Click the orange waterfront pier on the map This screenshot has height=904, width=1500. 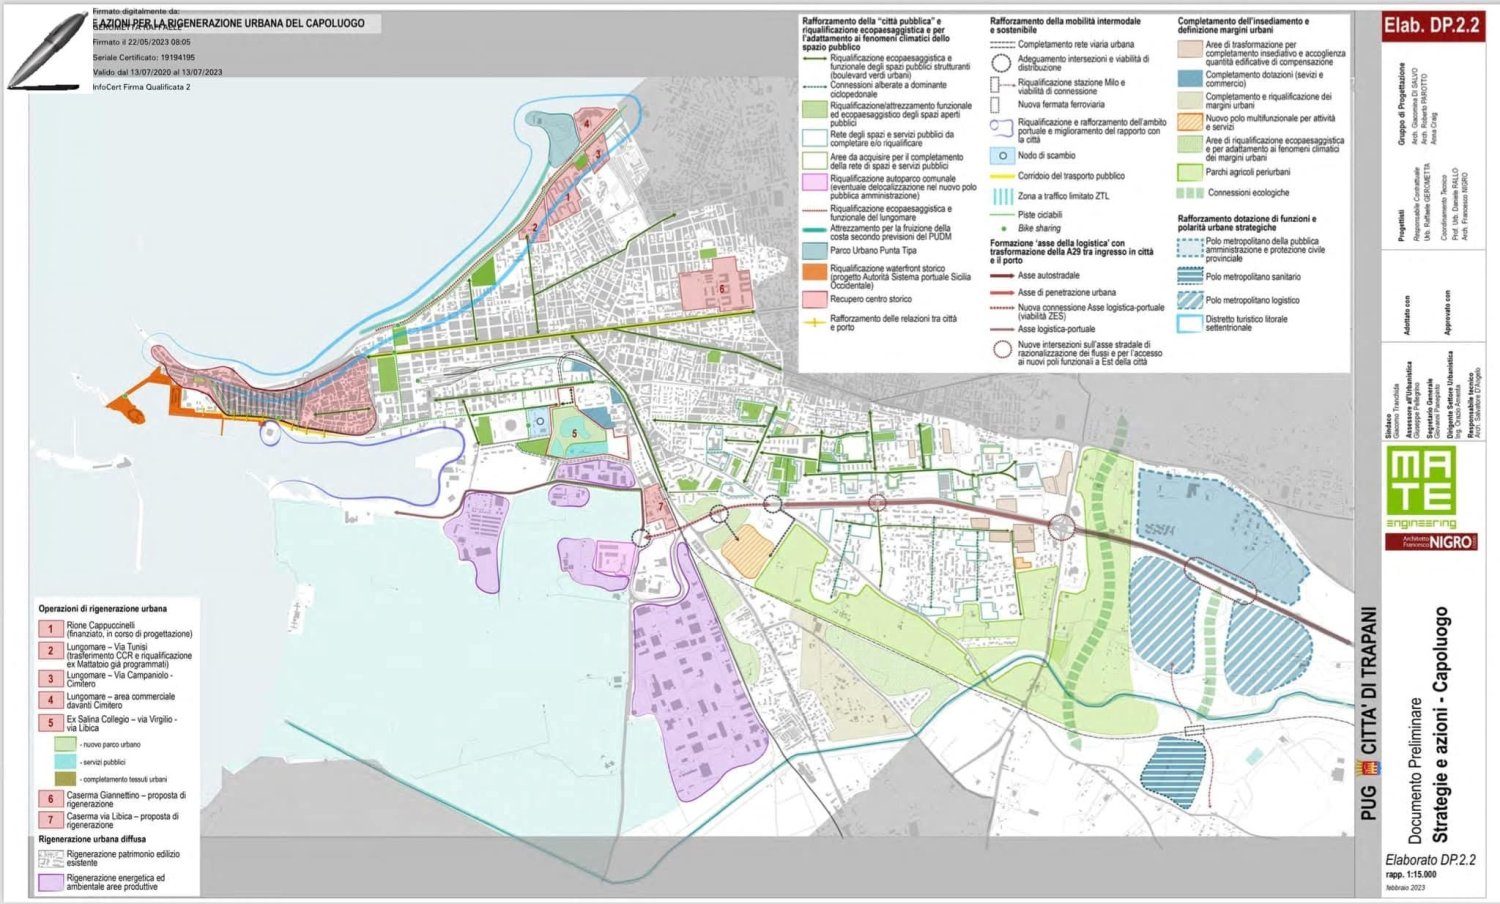click(137, 395)
